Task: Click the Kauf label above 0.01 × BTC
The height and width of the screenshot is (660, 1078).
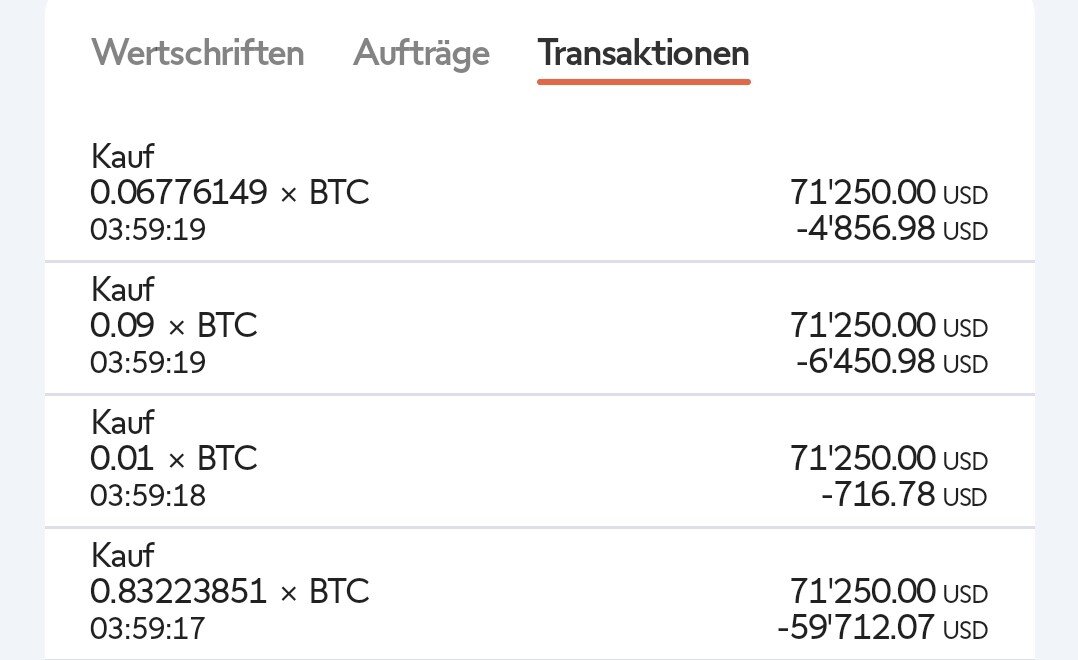Action: 122,423
